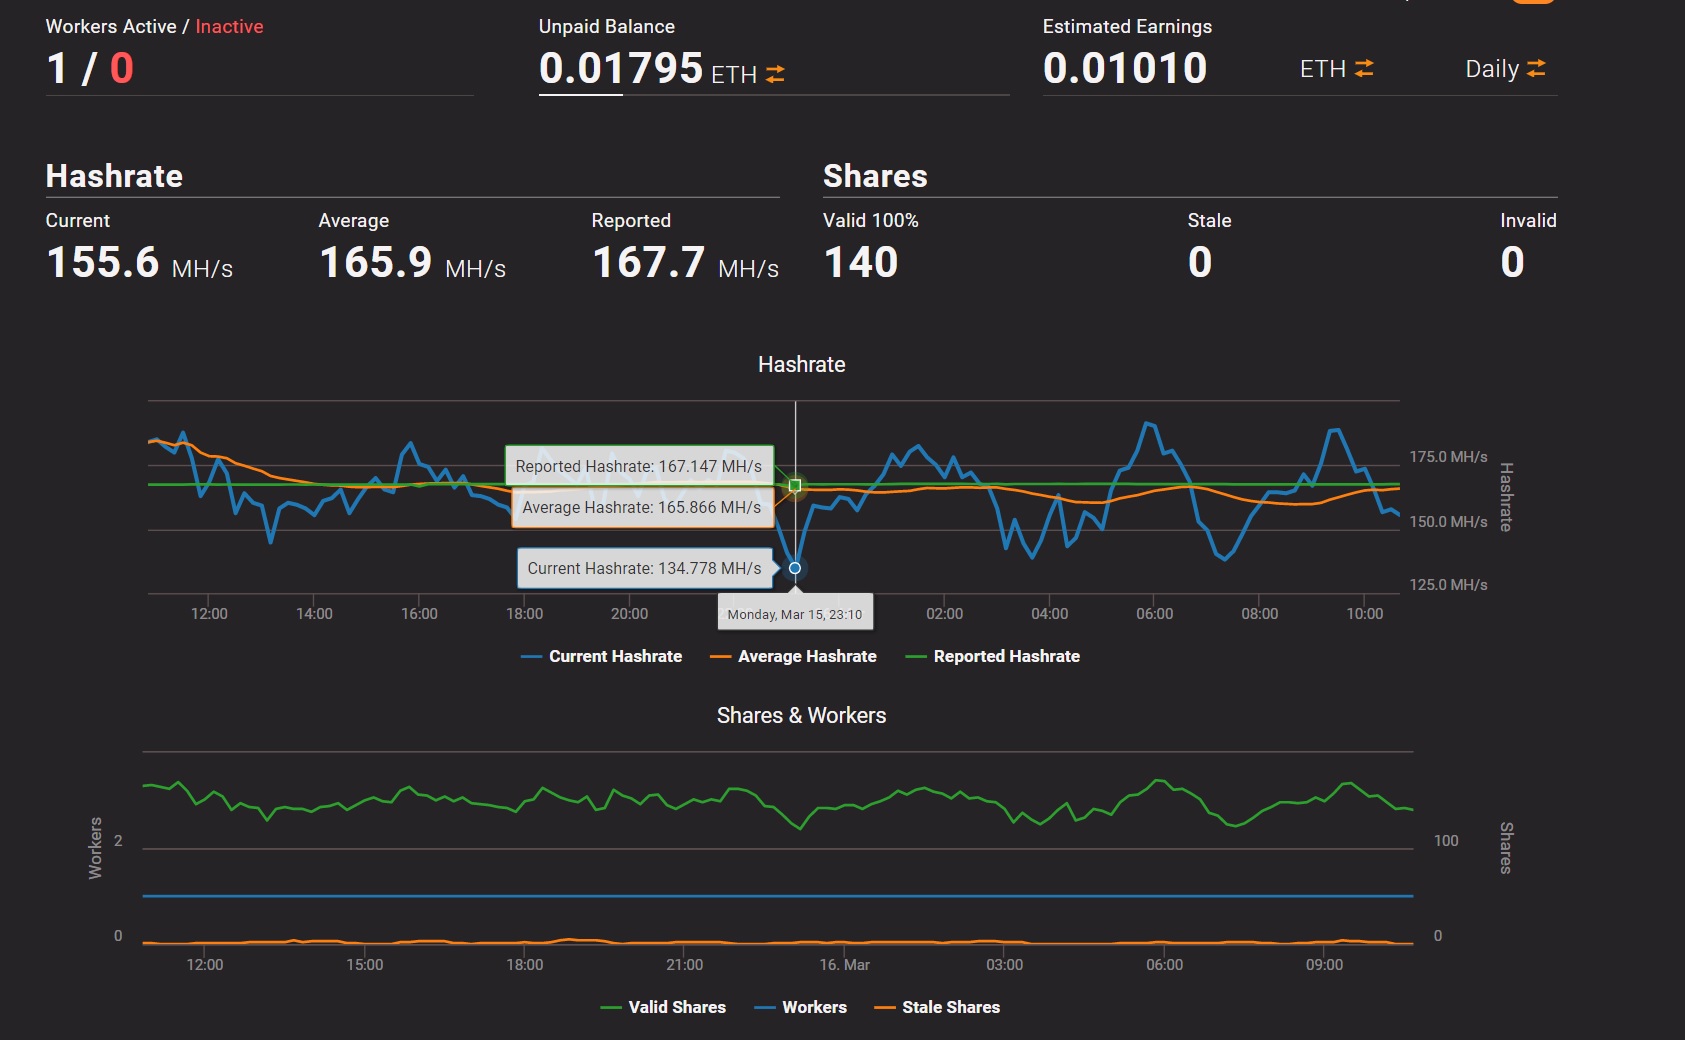Click the 150.0 MH/s axis label

(x=1448, y=522)
